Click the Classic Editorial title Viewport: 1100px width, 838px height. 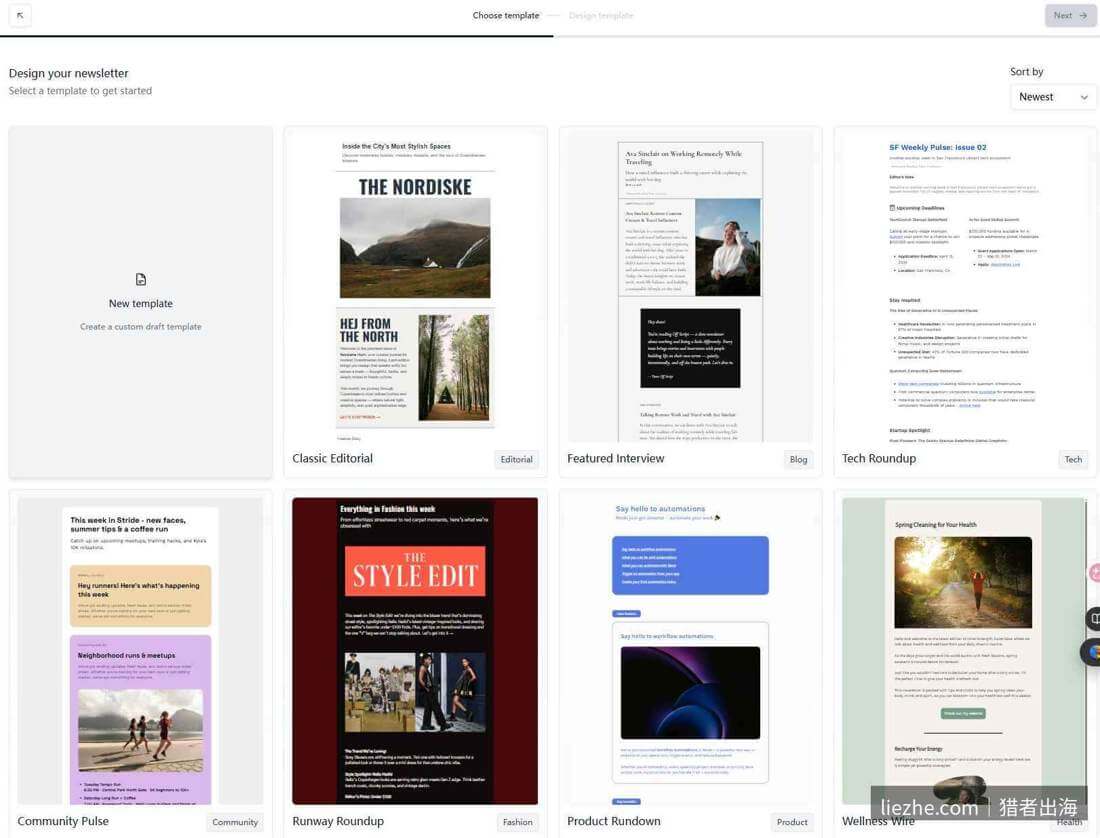tap(333, 459)
